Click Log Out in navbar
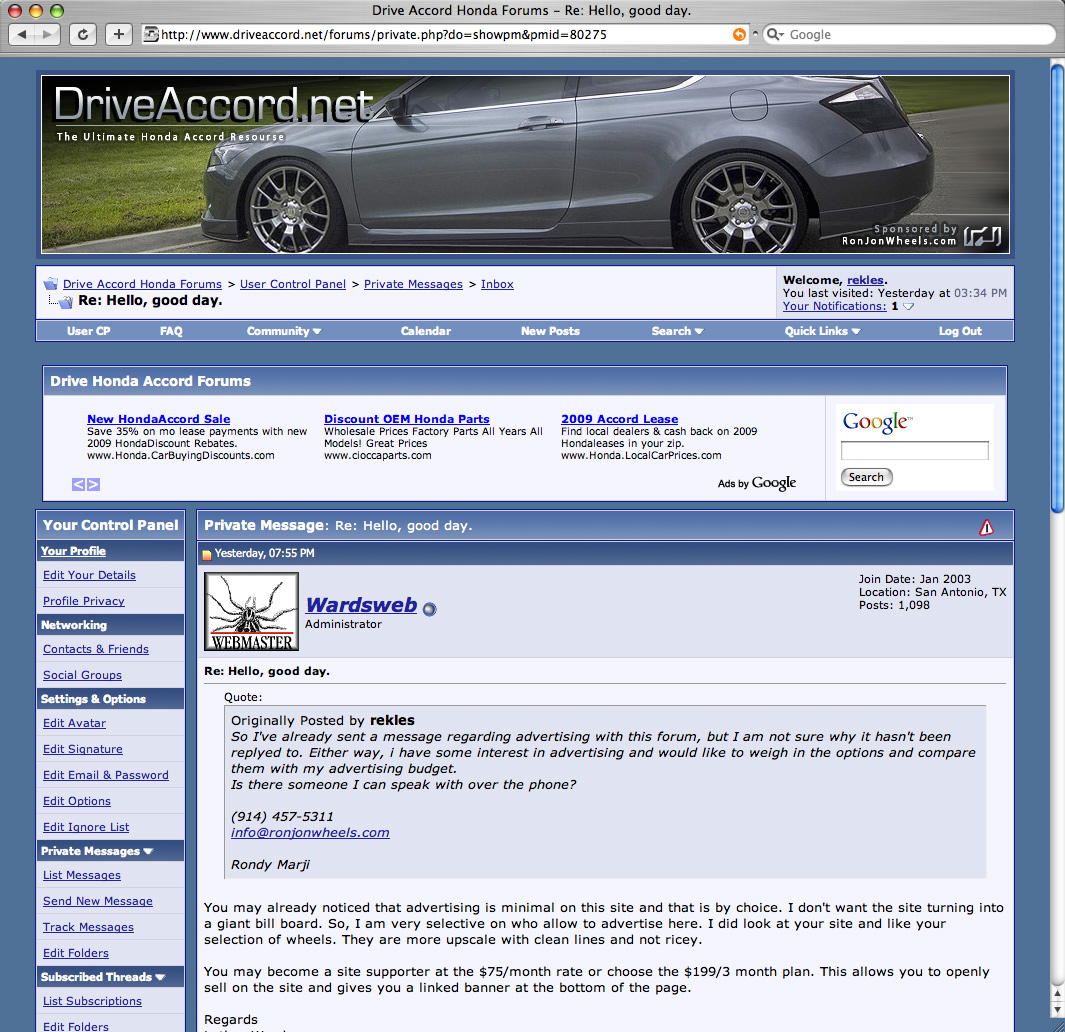This screenshot has width=1065, height=1032. pos(960,331)
